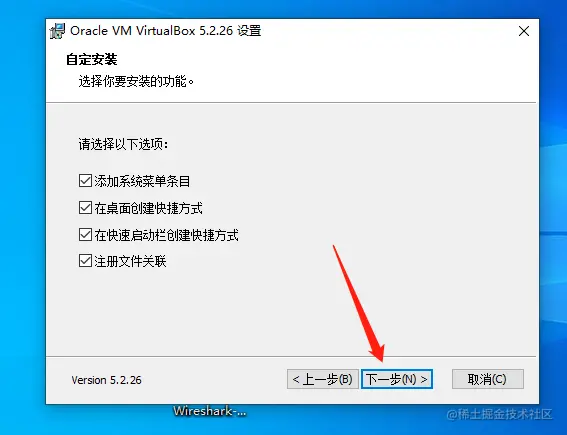Toggle the 在桌面创建快捷方式 checkbox
The image size is (567, 435).
tap(85, 208)
